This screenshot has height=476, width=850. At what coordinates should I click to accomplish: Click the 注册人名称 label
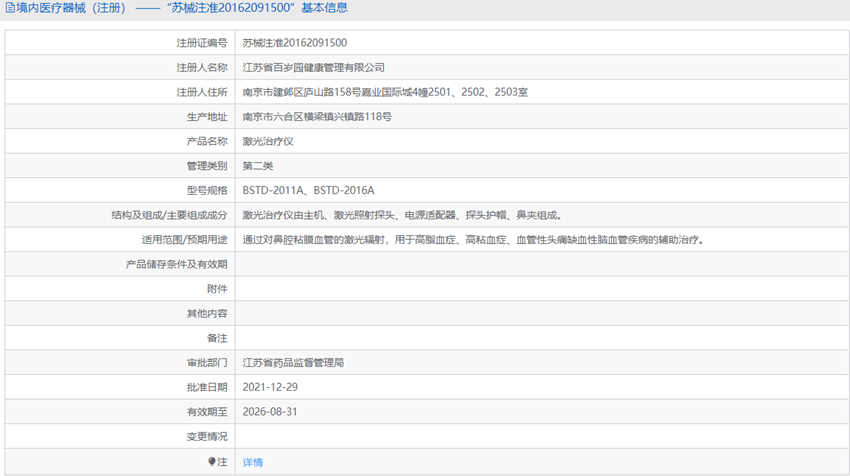[202, 67]
